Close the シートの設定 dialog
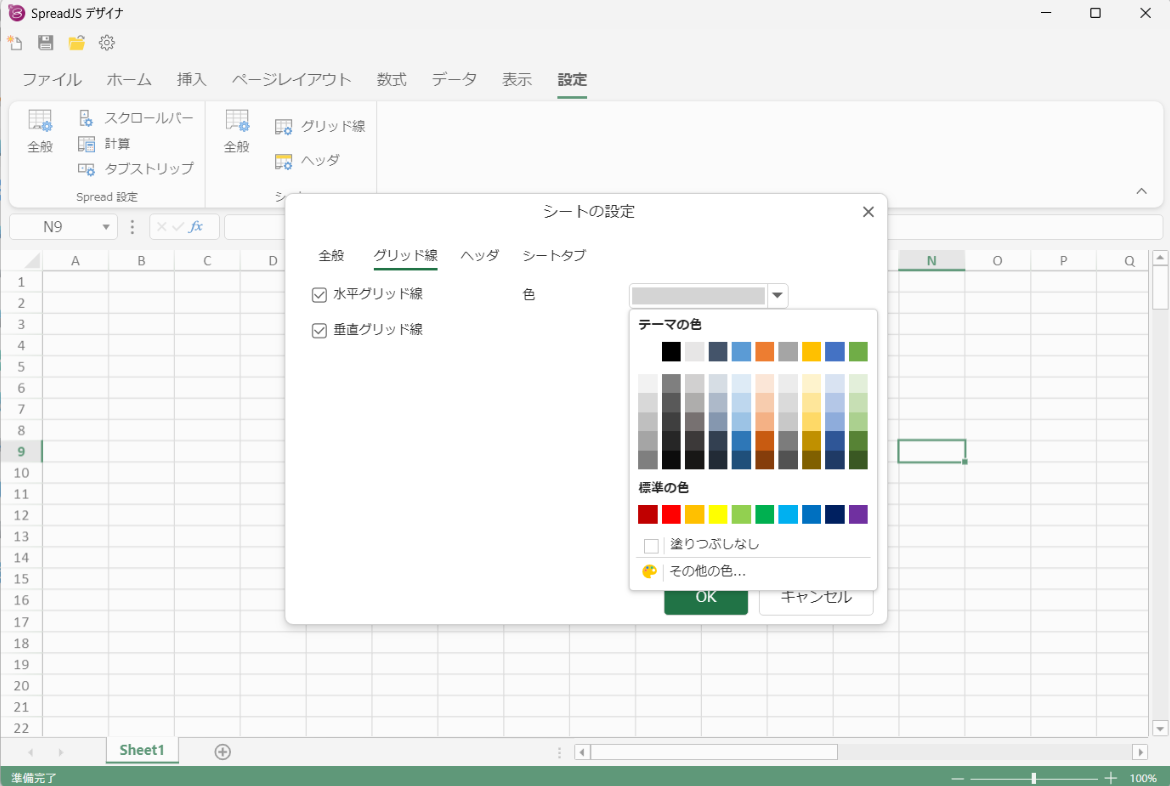The image size is (1170, 786). tap(868, 212)
